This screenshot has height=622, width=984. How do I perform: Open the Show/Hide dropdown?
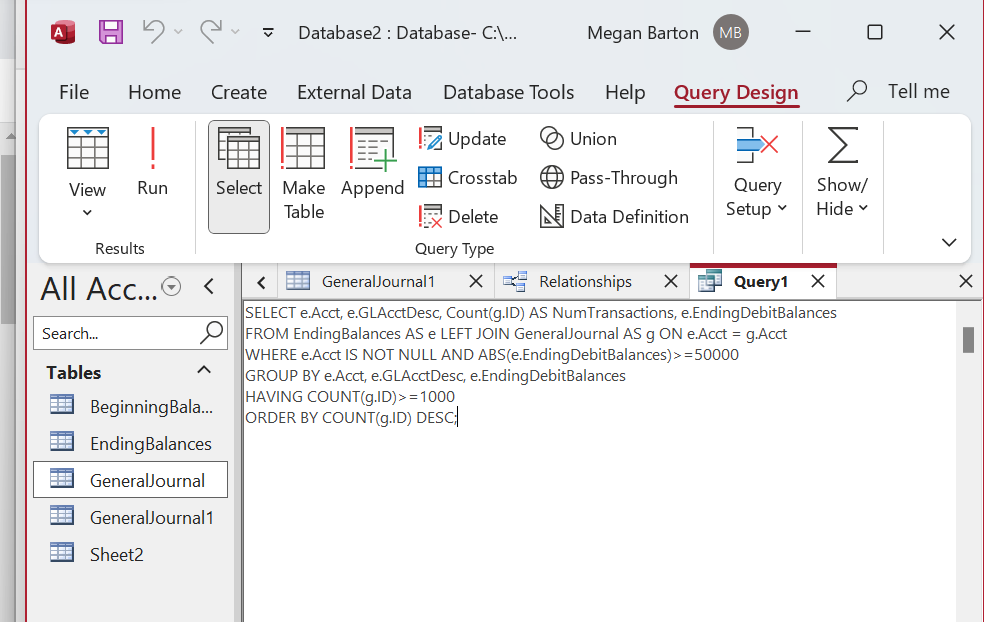tap(842, 175)
